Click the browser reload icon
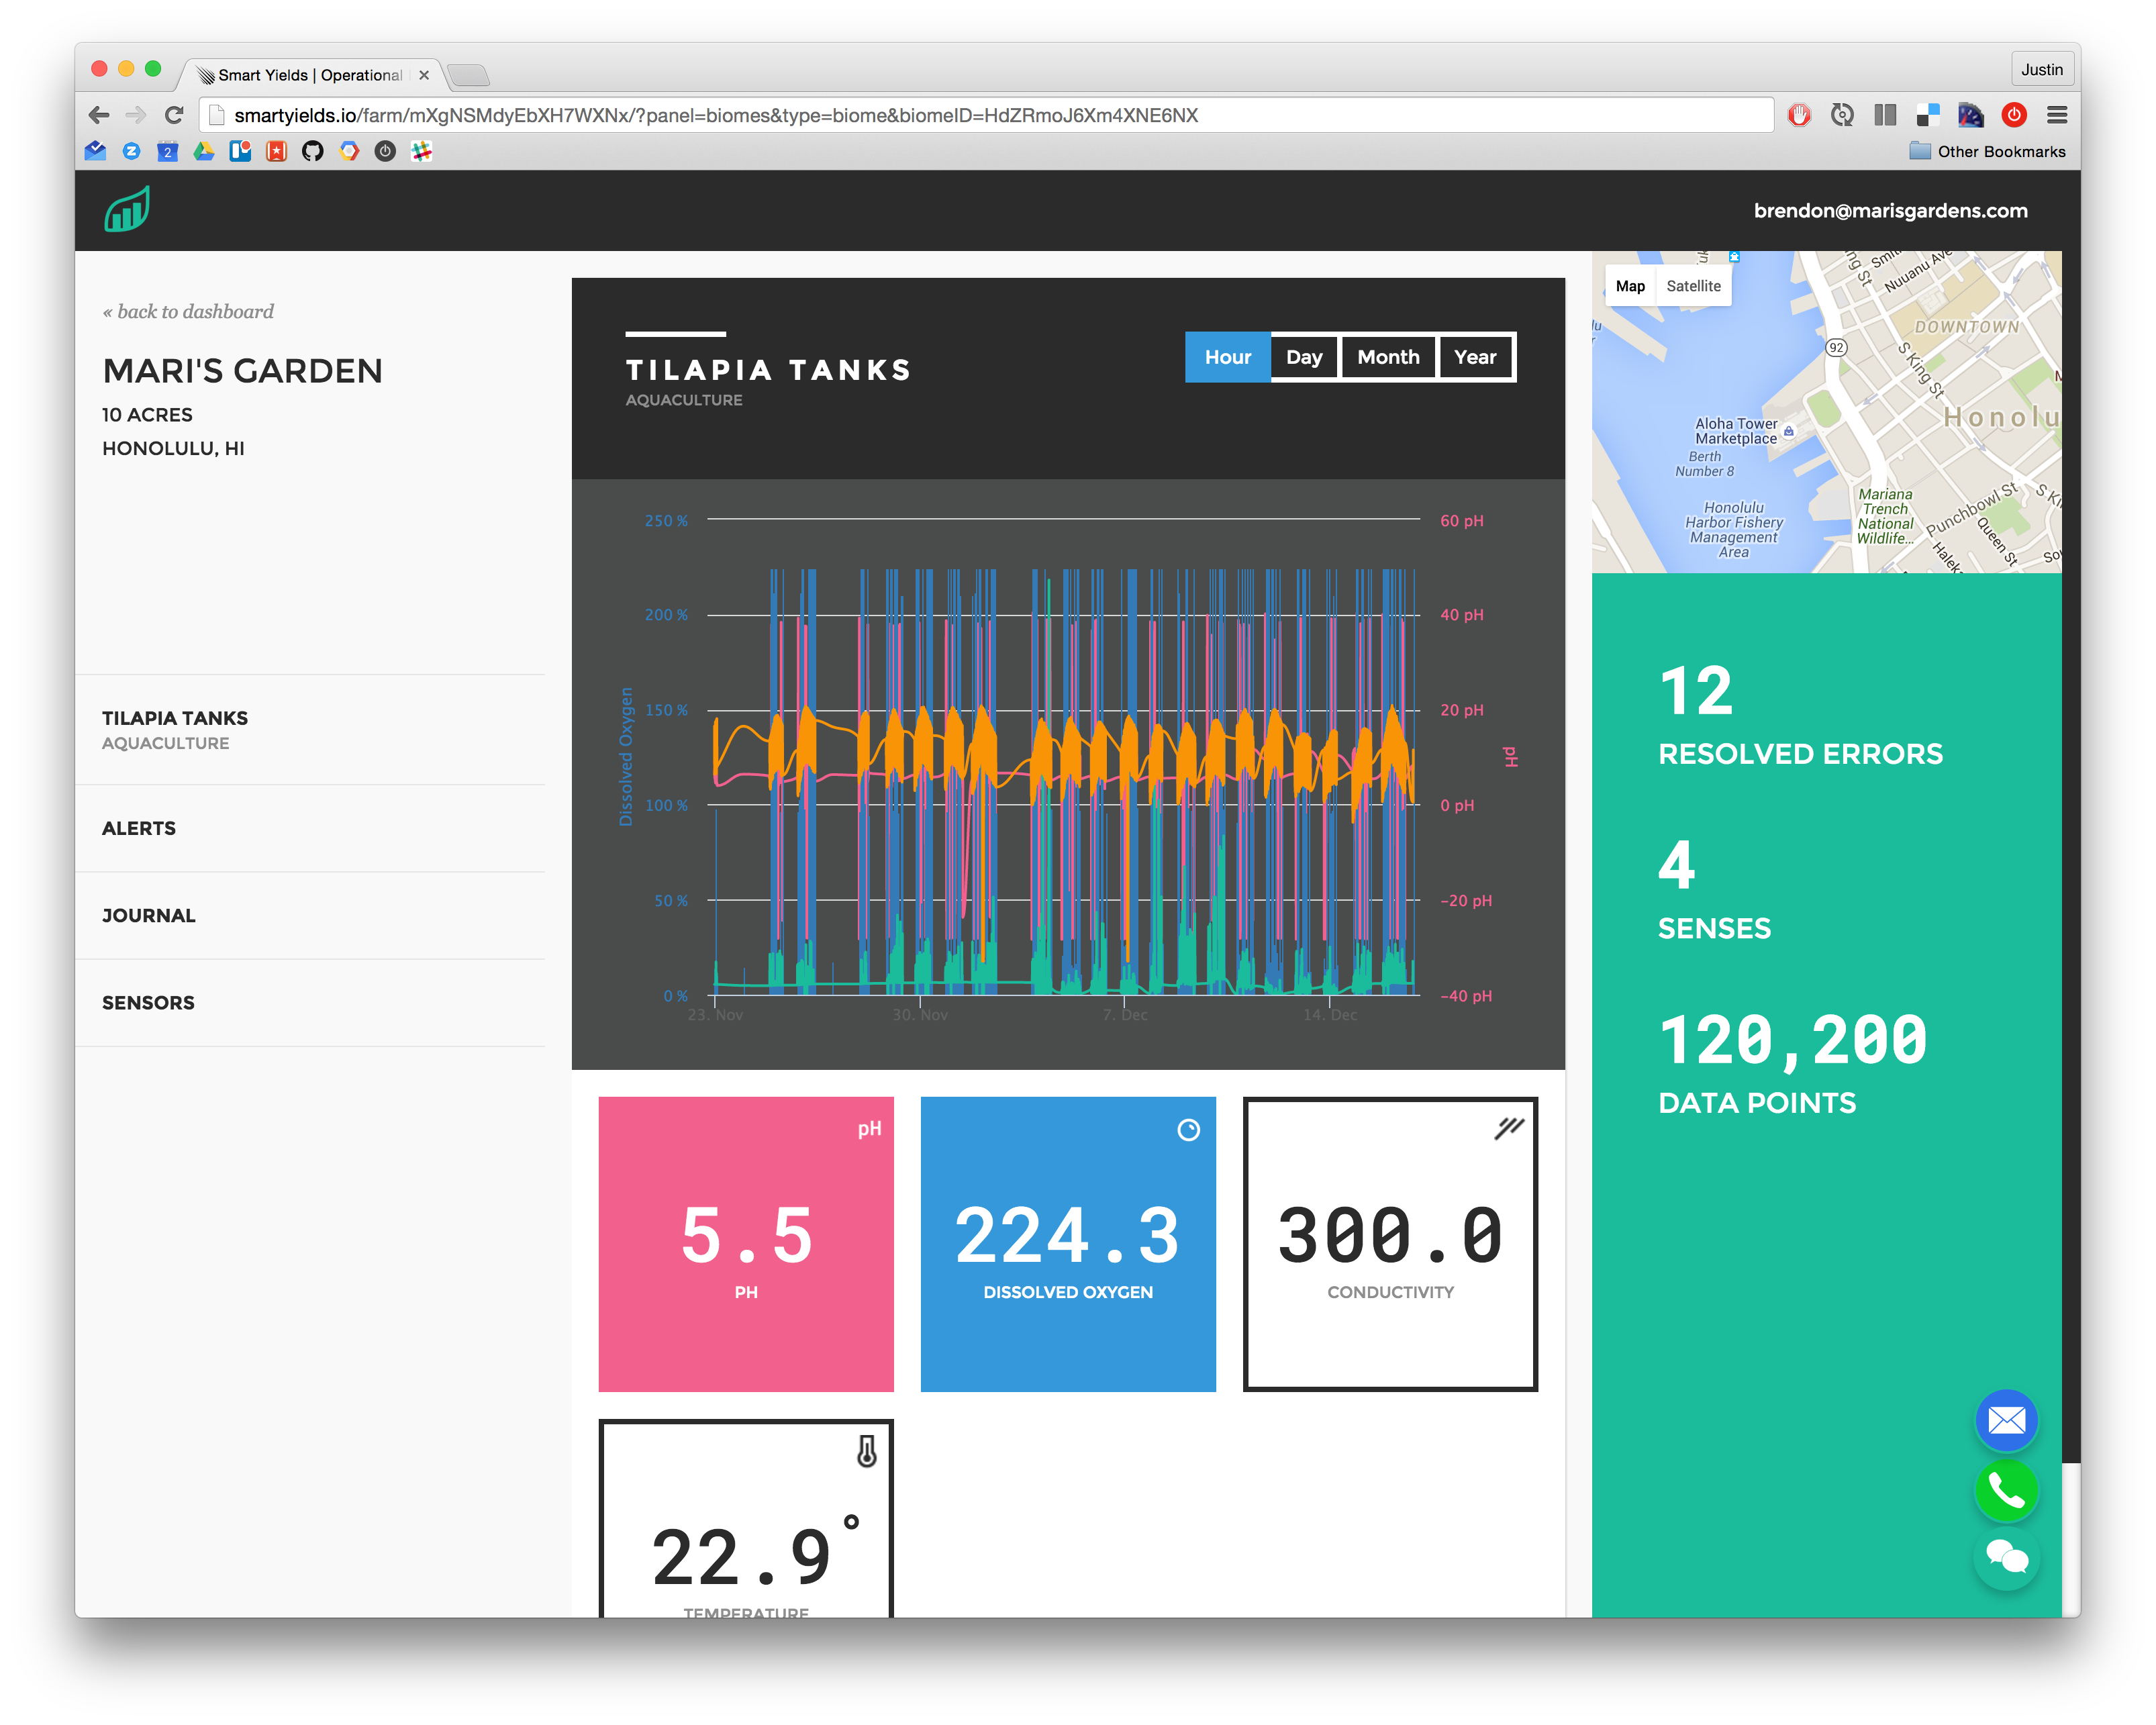This screenshot has width=2156, height=1725. click(x=174, y=115)
